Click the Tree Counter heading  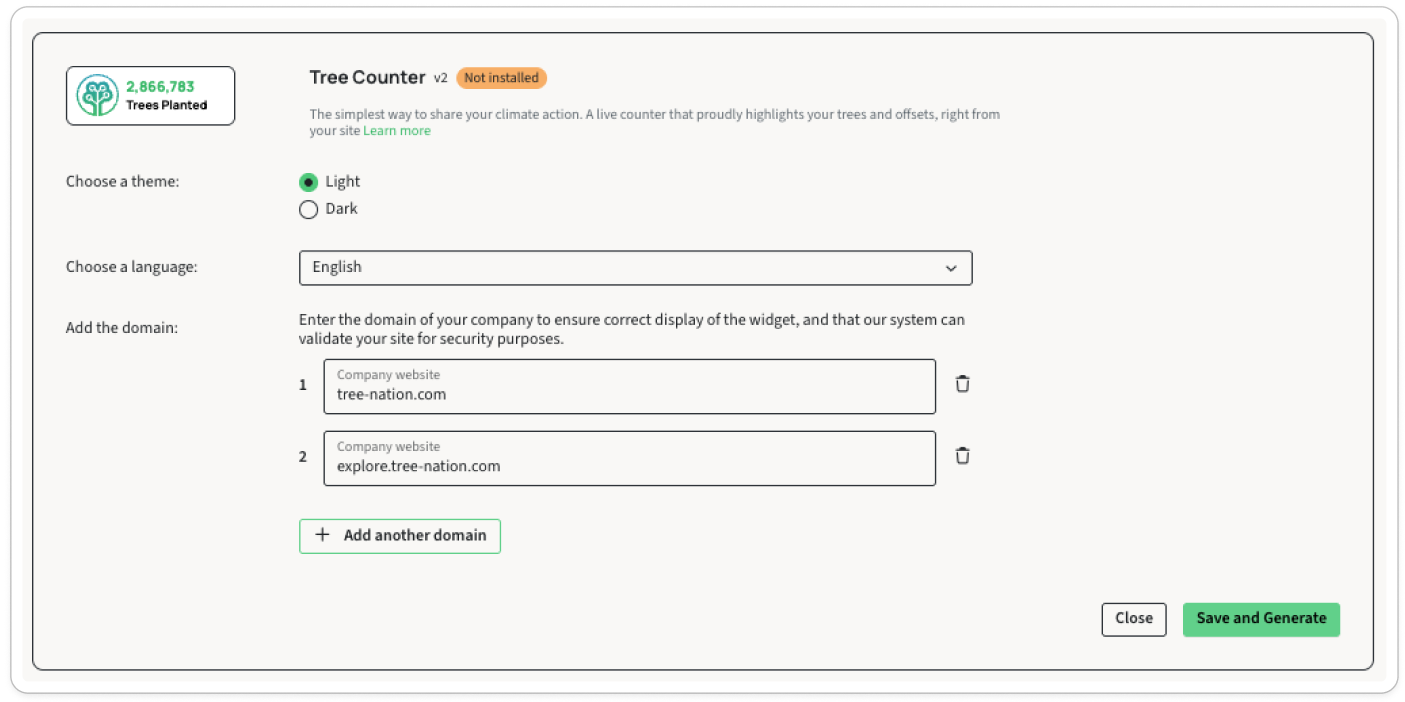367,78
